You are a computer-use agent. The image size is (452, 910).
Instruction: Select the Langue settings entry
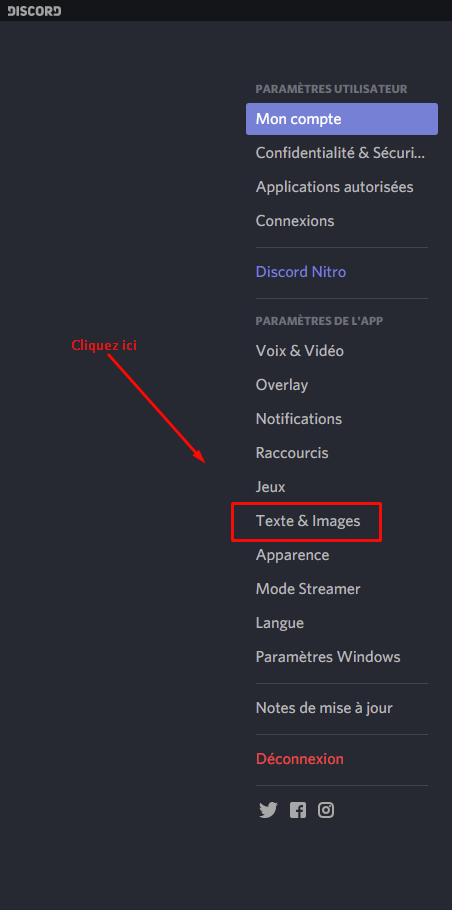(342, 623)
